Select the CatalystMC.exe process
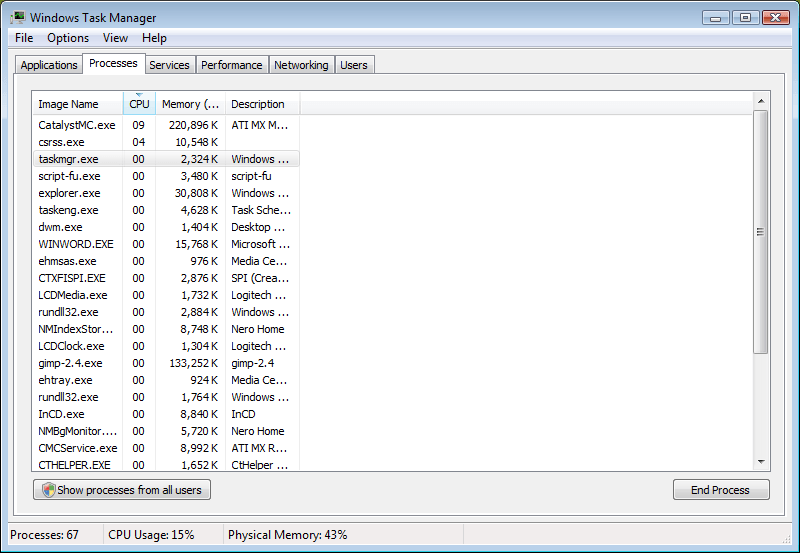Image resolution: width=800 pixels, height=553 pixels. 166,125
